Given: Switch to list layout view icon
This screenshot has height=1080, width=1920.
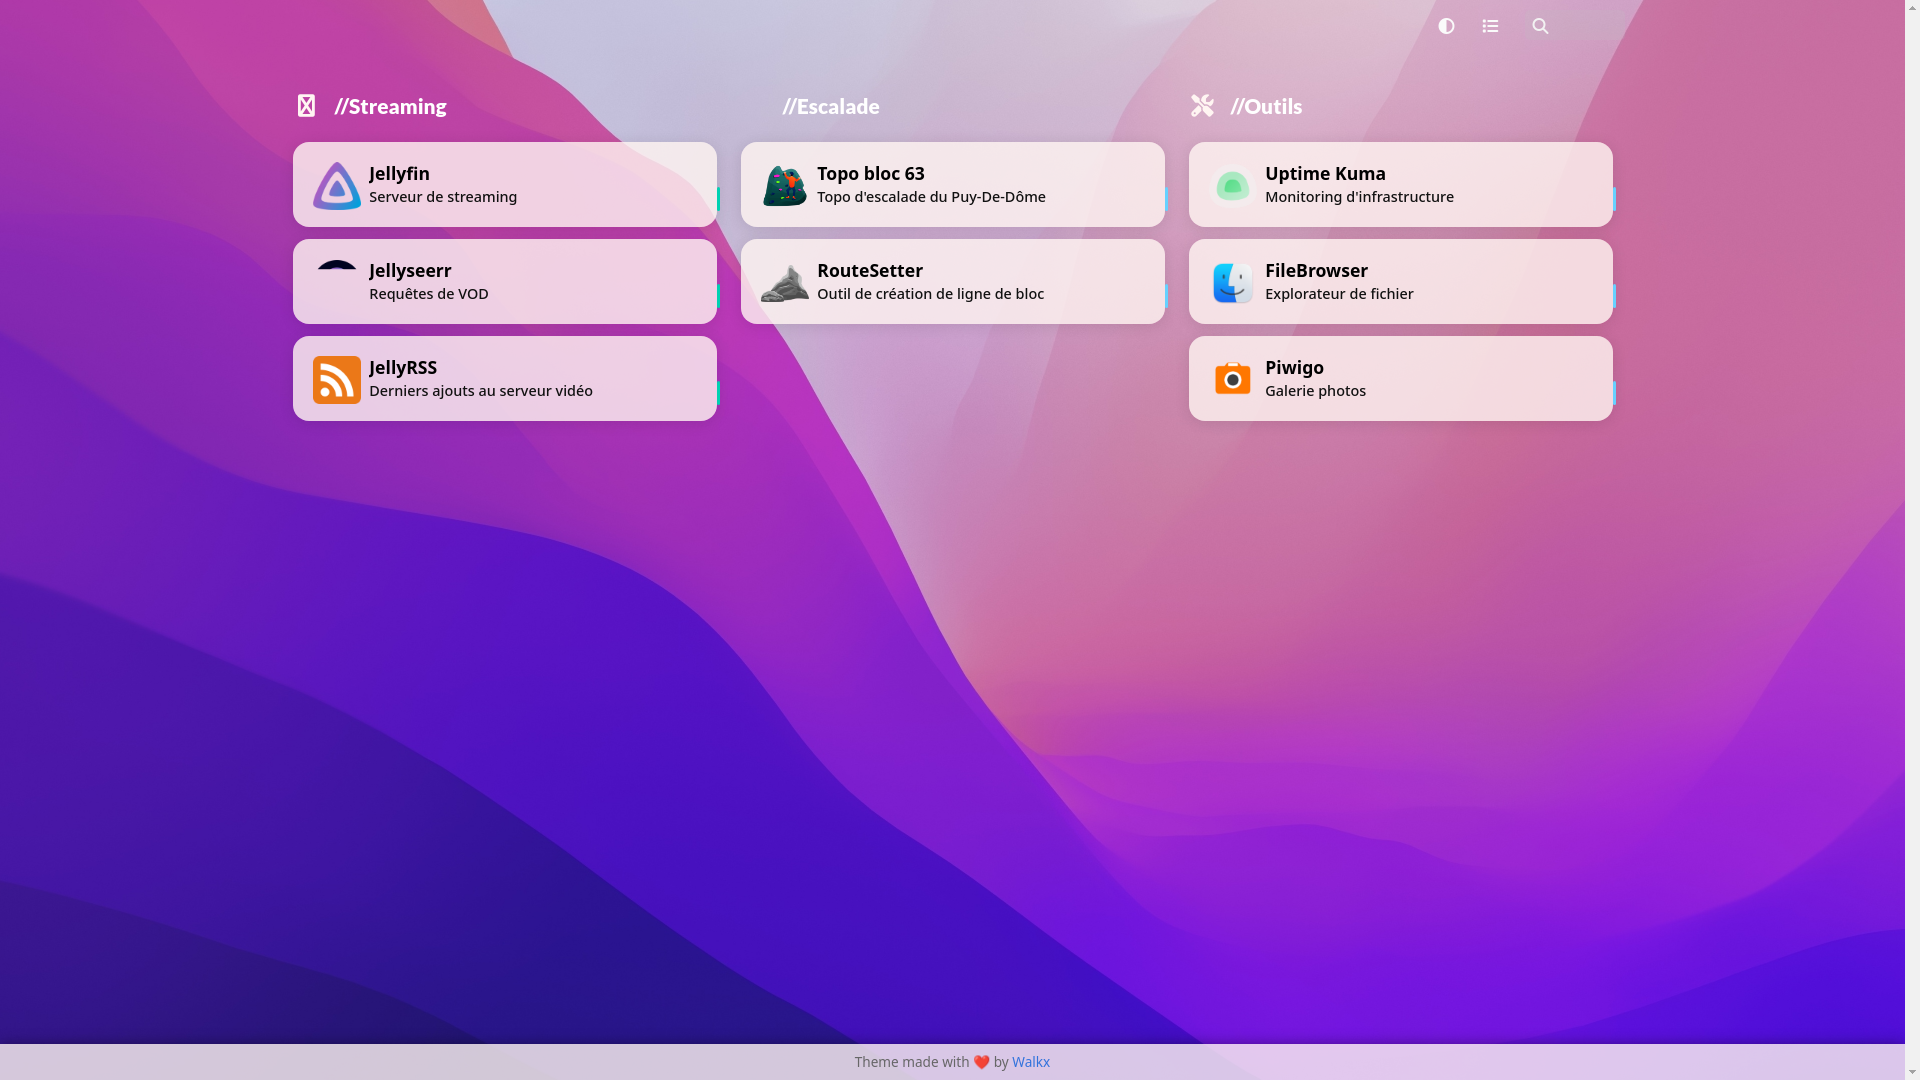Looking at the screenshot, I should point(1490,26).
